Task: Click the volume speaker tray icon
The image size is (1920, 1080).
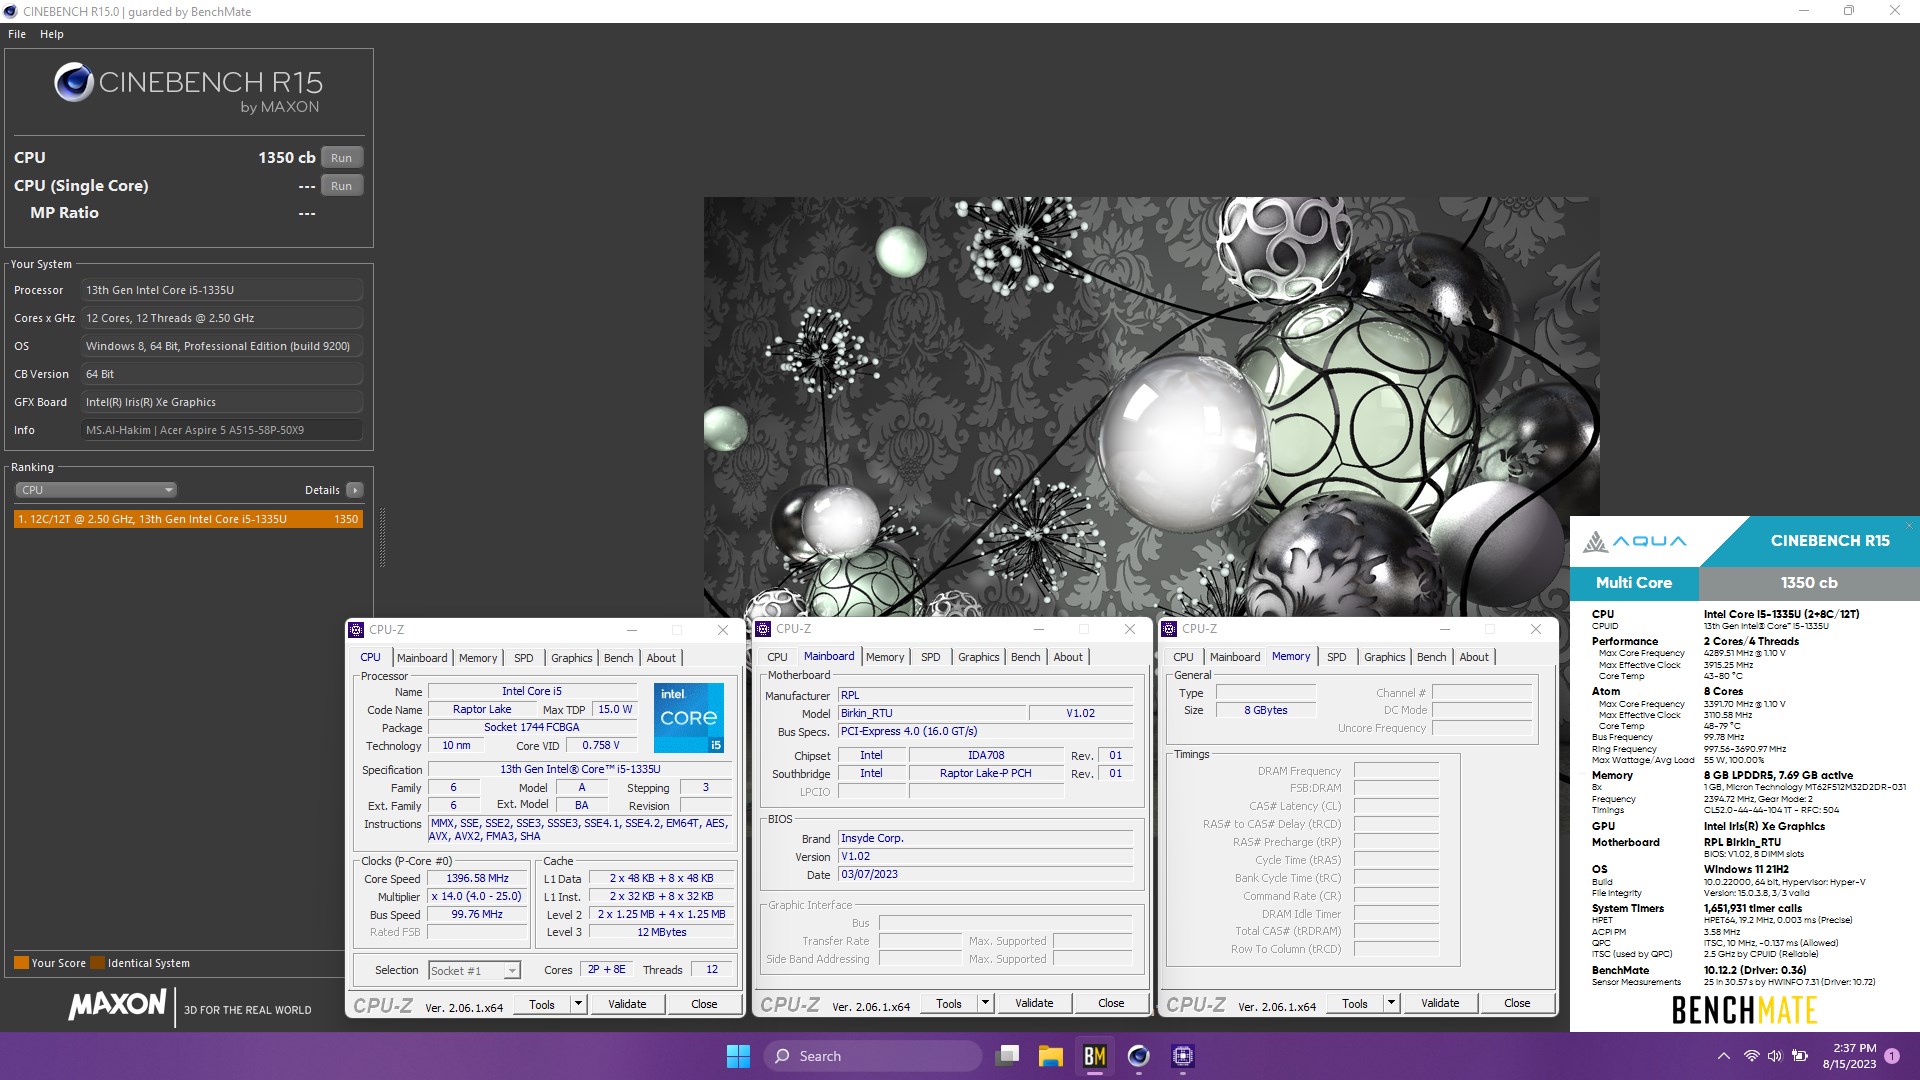Action: 1775,1056
